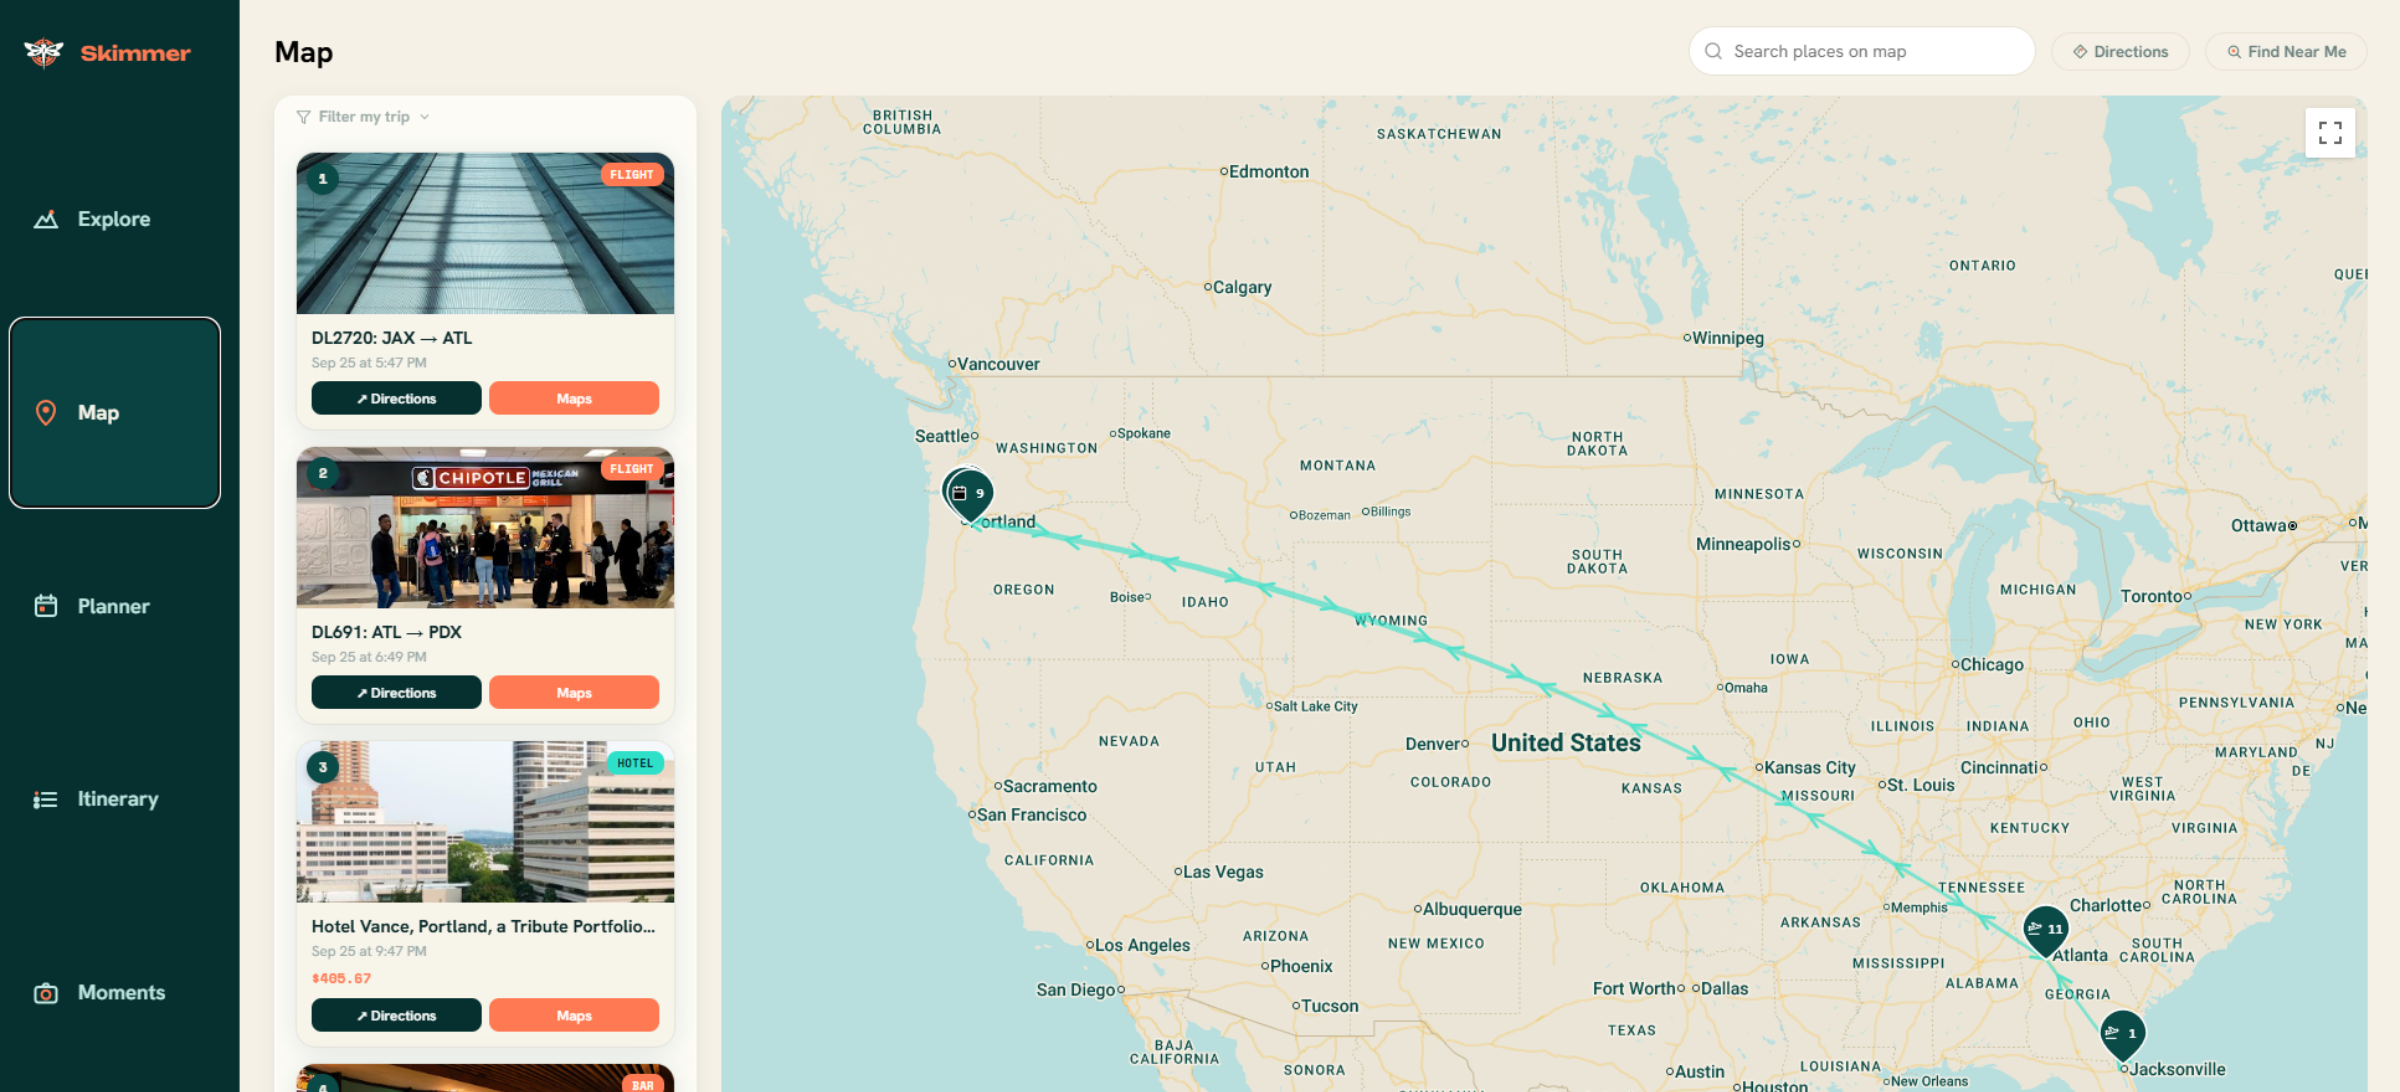This screenshot has height=1092, width=2400.
Task: Click the Jacksonville map pin numbered 1
Action: 2122,1034
